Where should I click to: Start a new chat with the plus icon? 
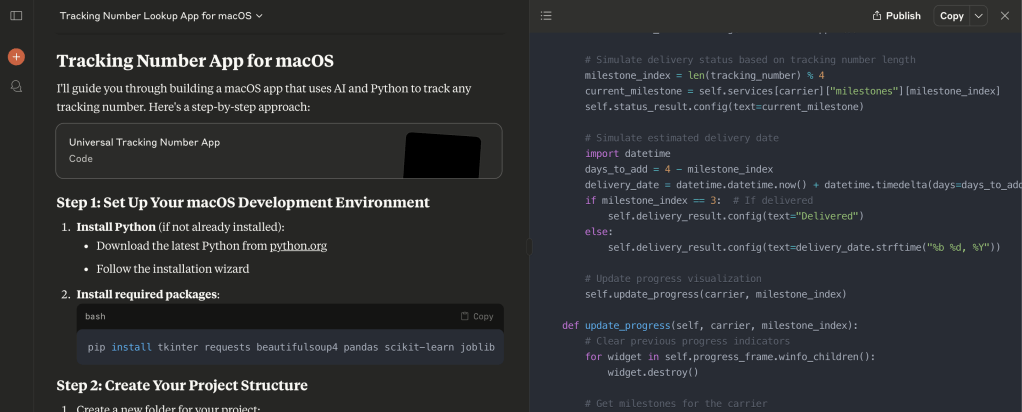coord(16,57)
